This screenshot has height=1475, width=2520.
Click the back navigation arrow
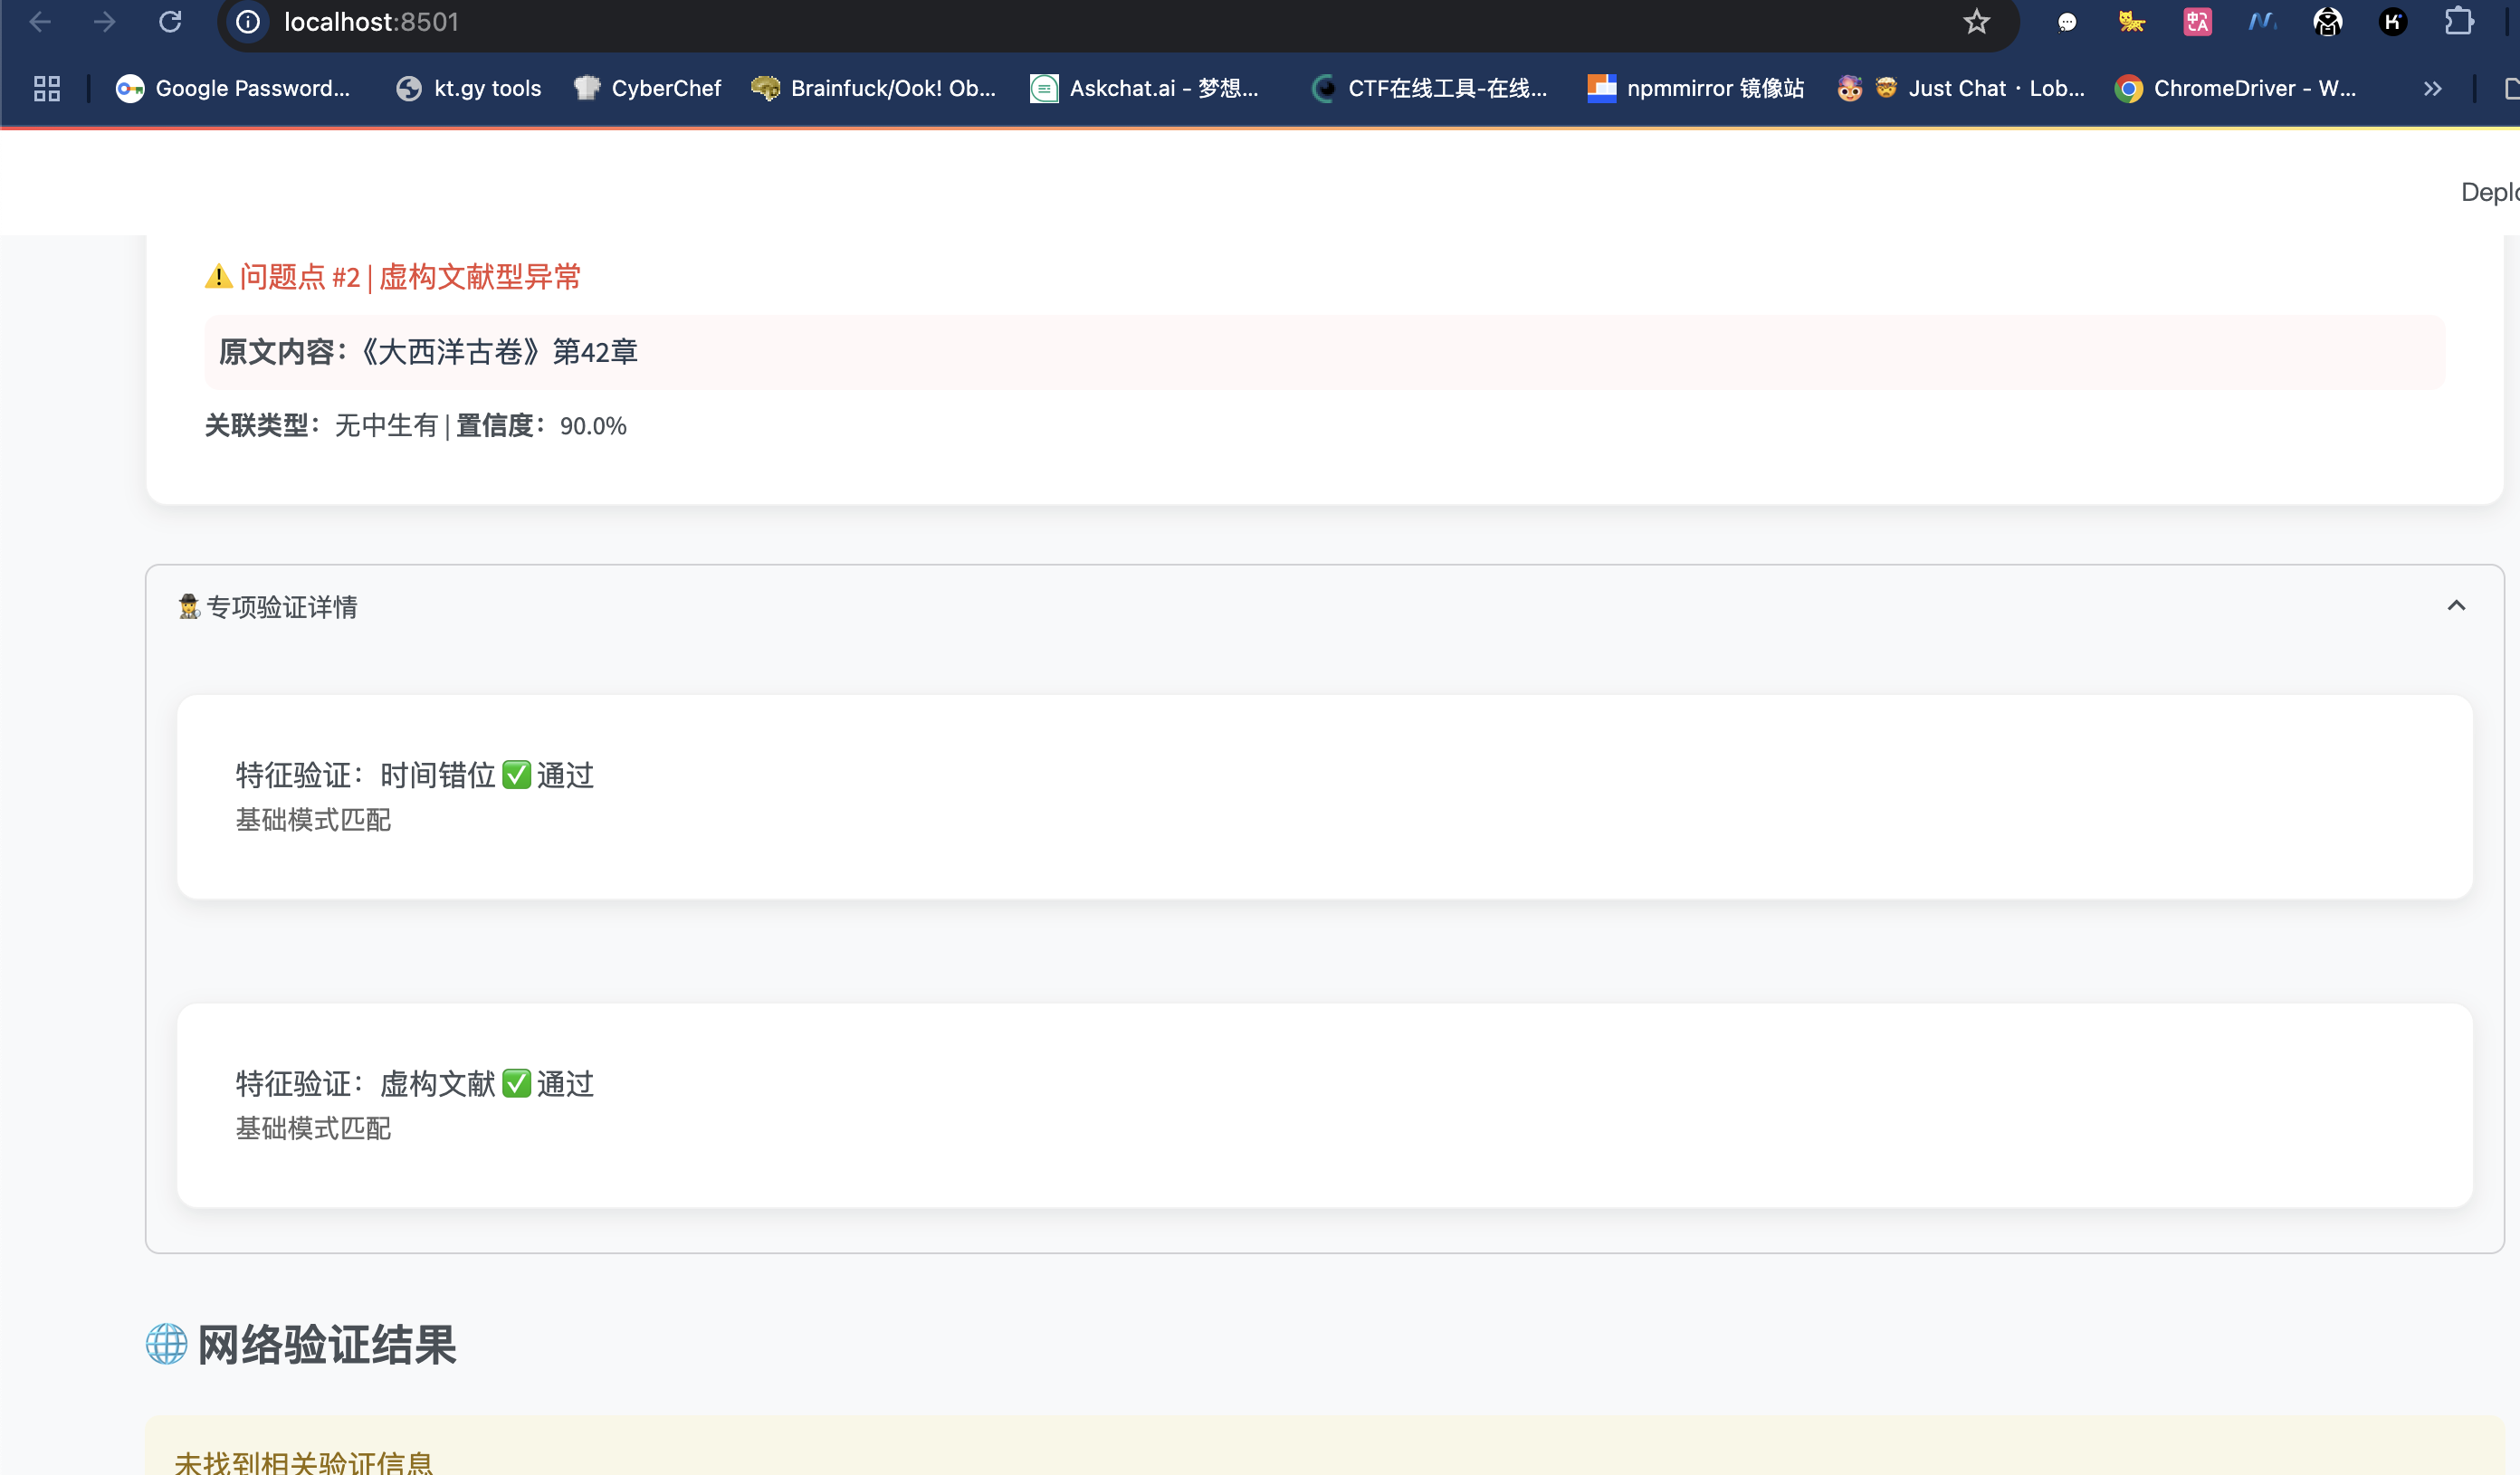tap(40, 22)
